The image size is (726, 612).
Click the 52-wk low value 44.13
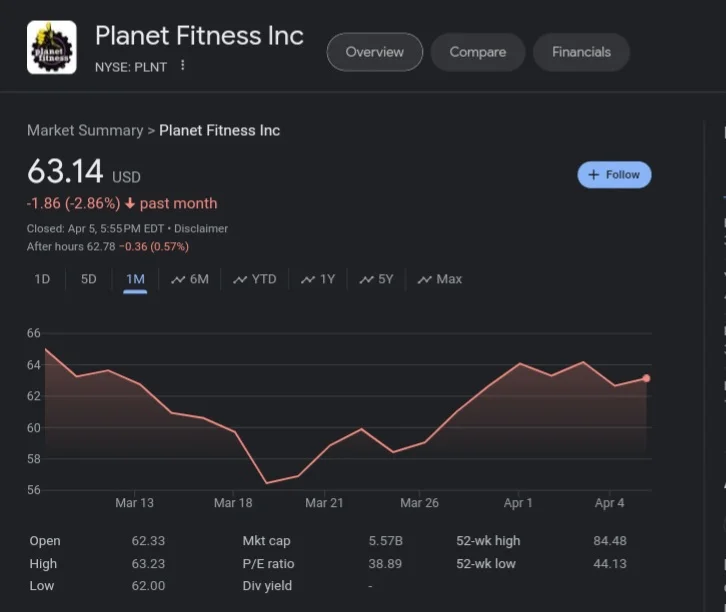(610, 563)
